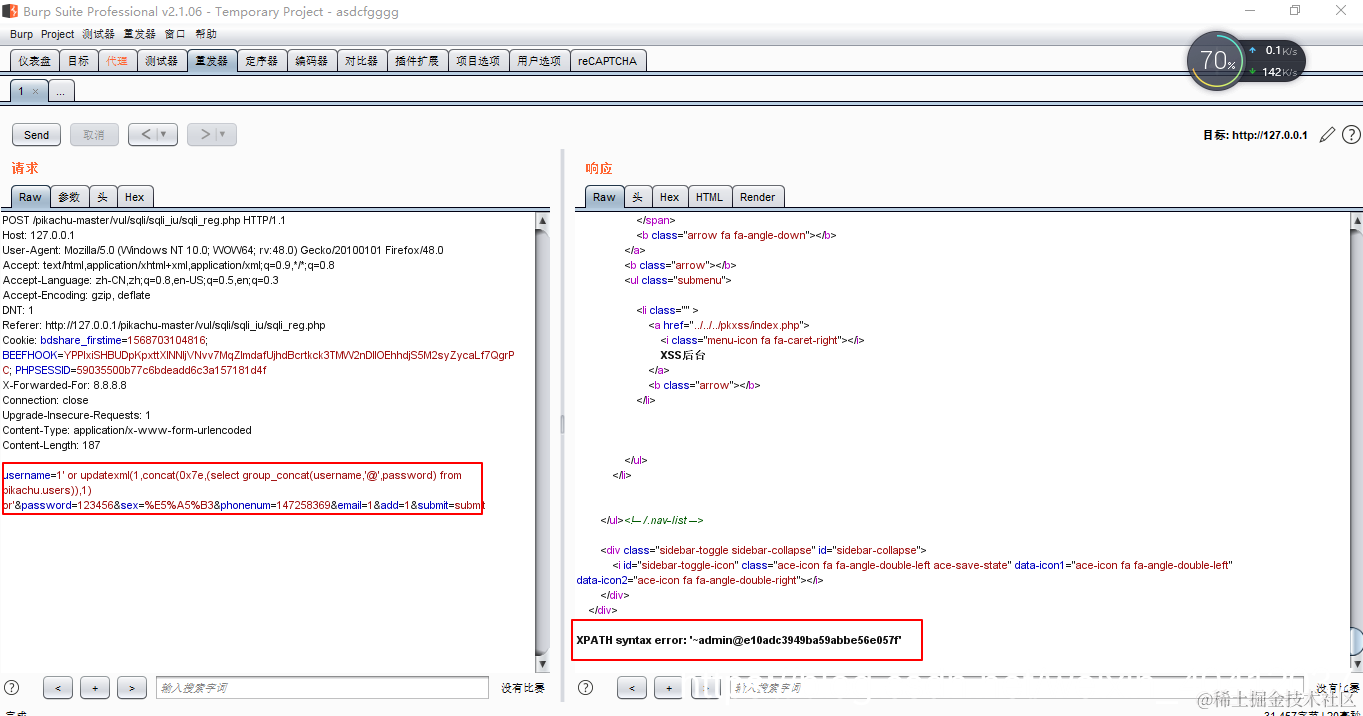Click the Content-Length: 187 header line
The image size is (1363, 716).
tap(51, 445)
